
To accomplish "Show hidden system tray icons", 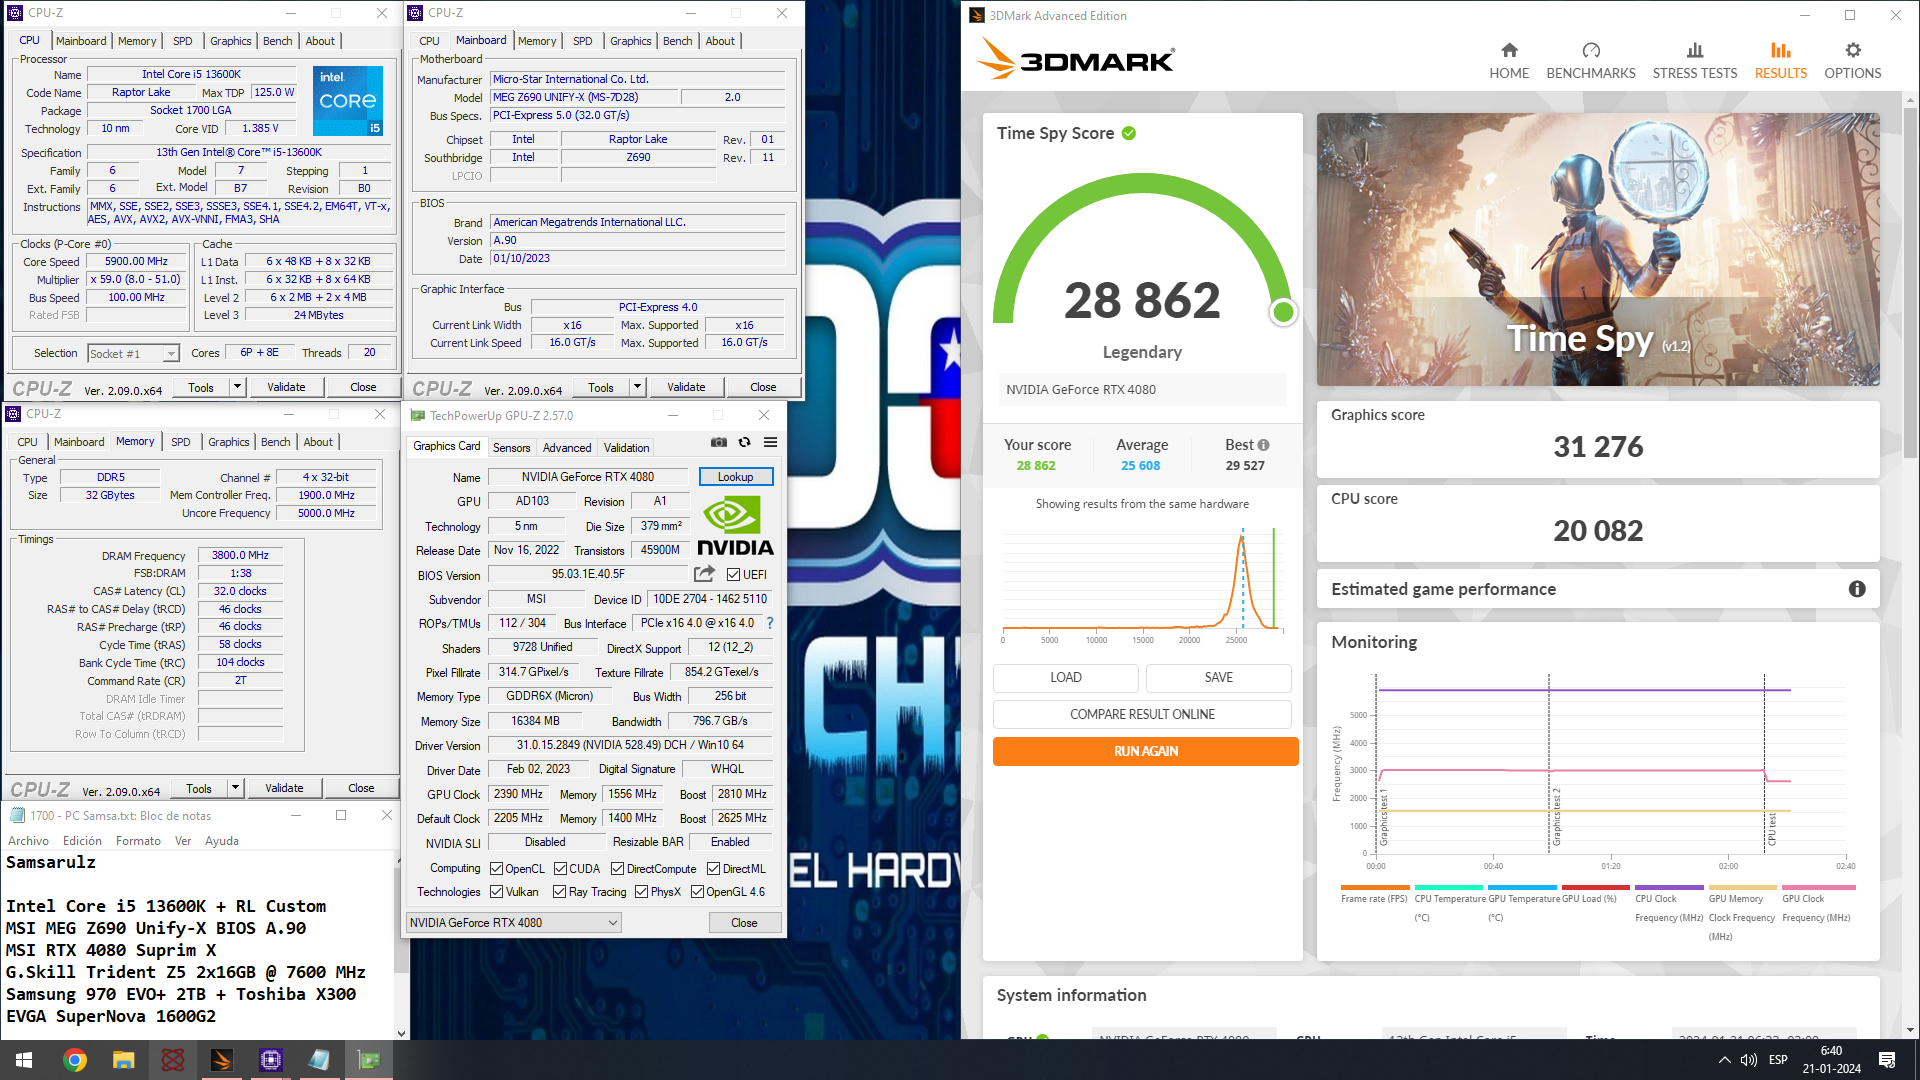I will click(x=1724, y=1060).
